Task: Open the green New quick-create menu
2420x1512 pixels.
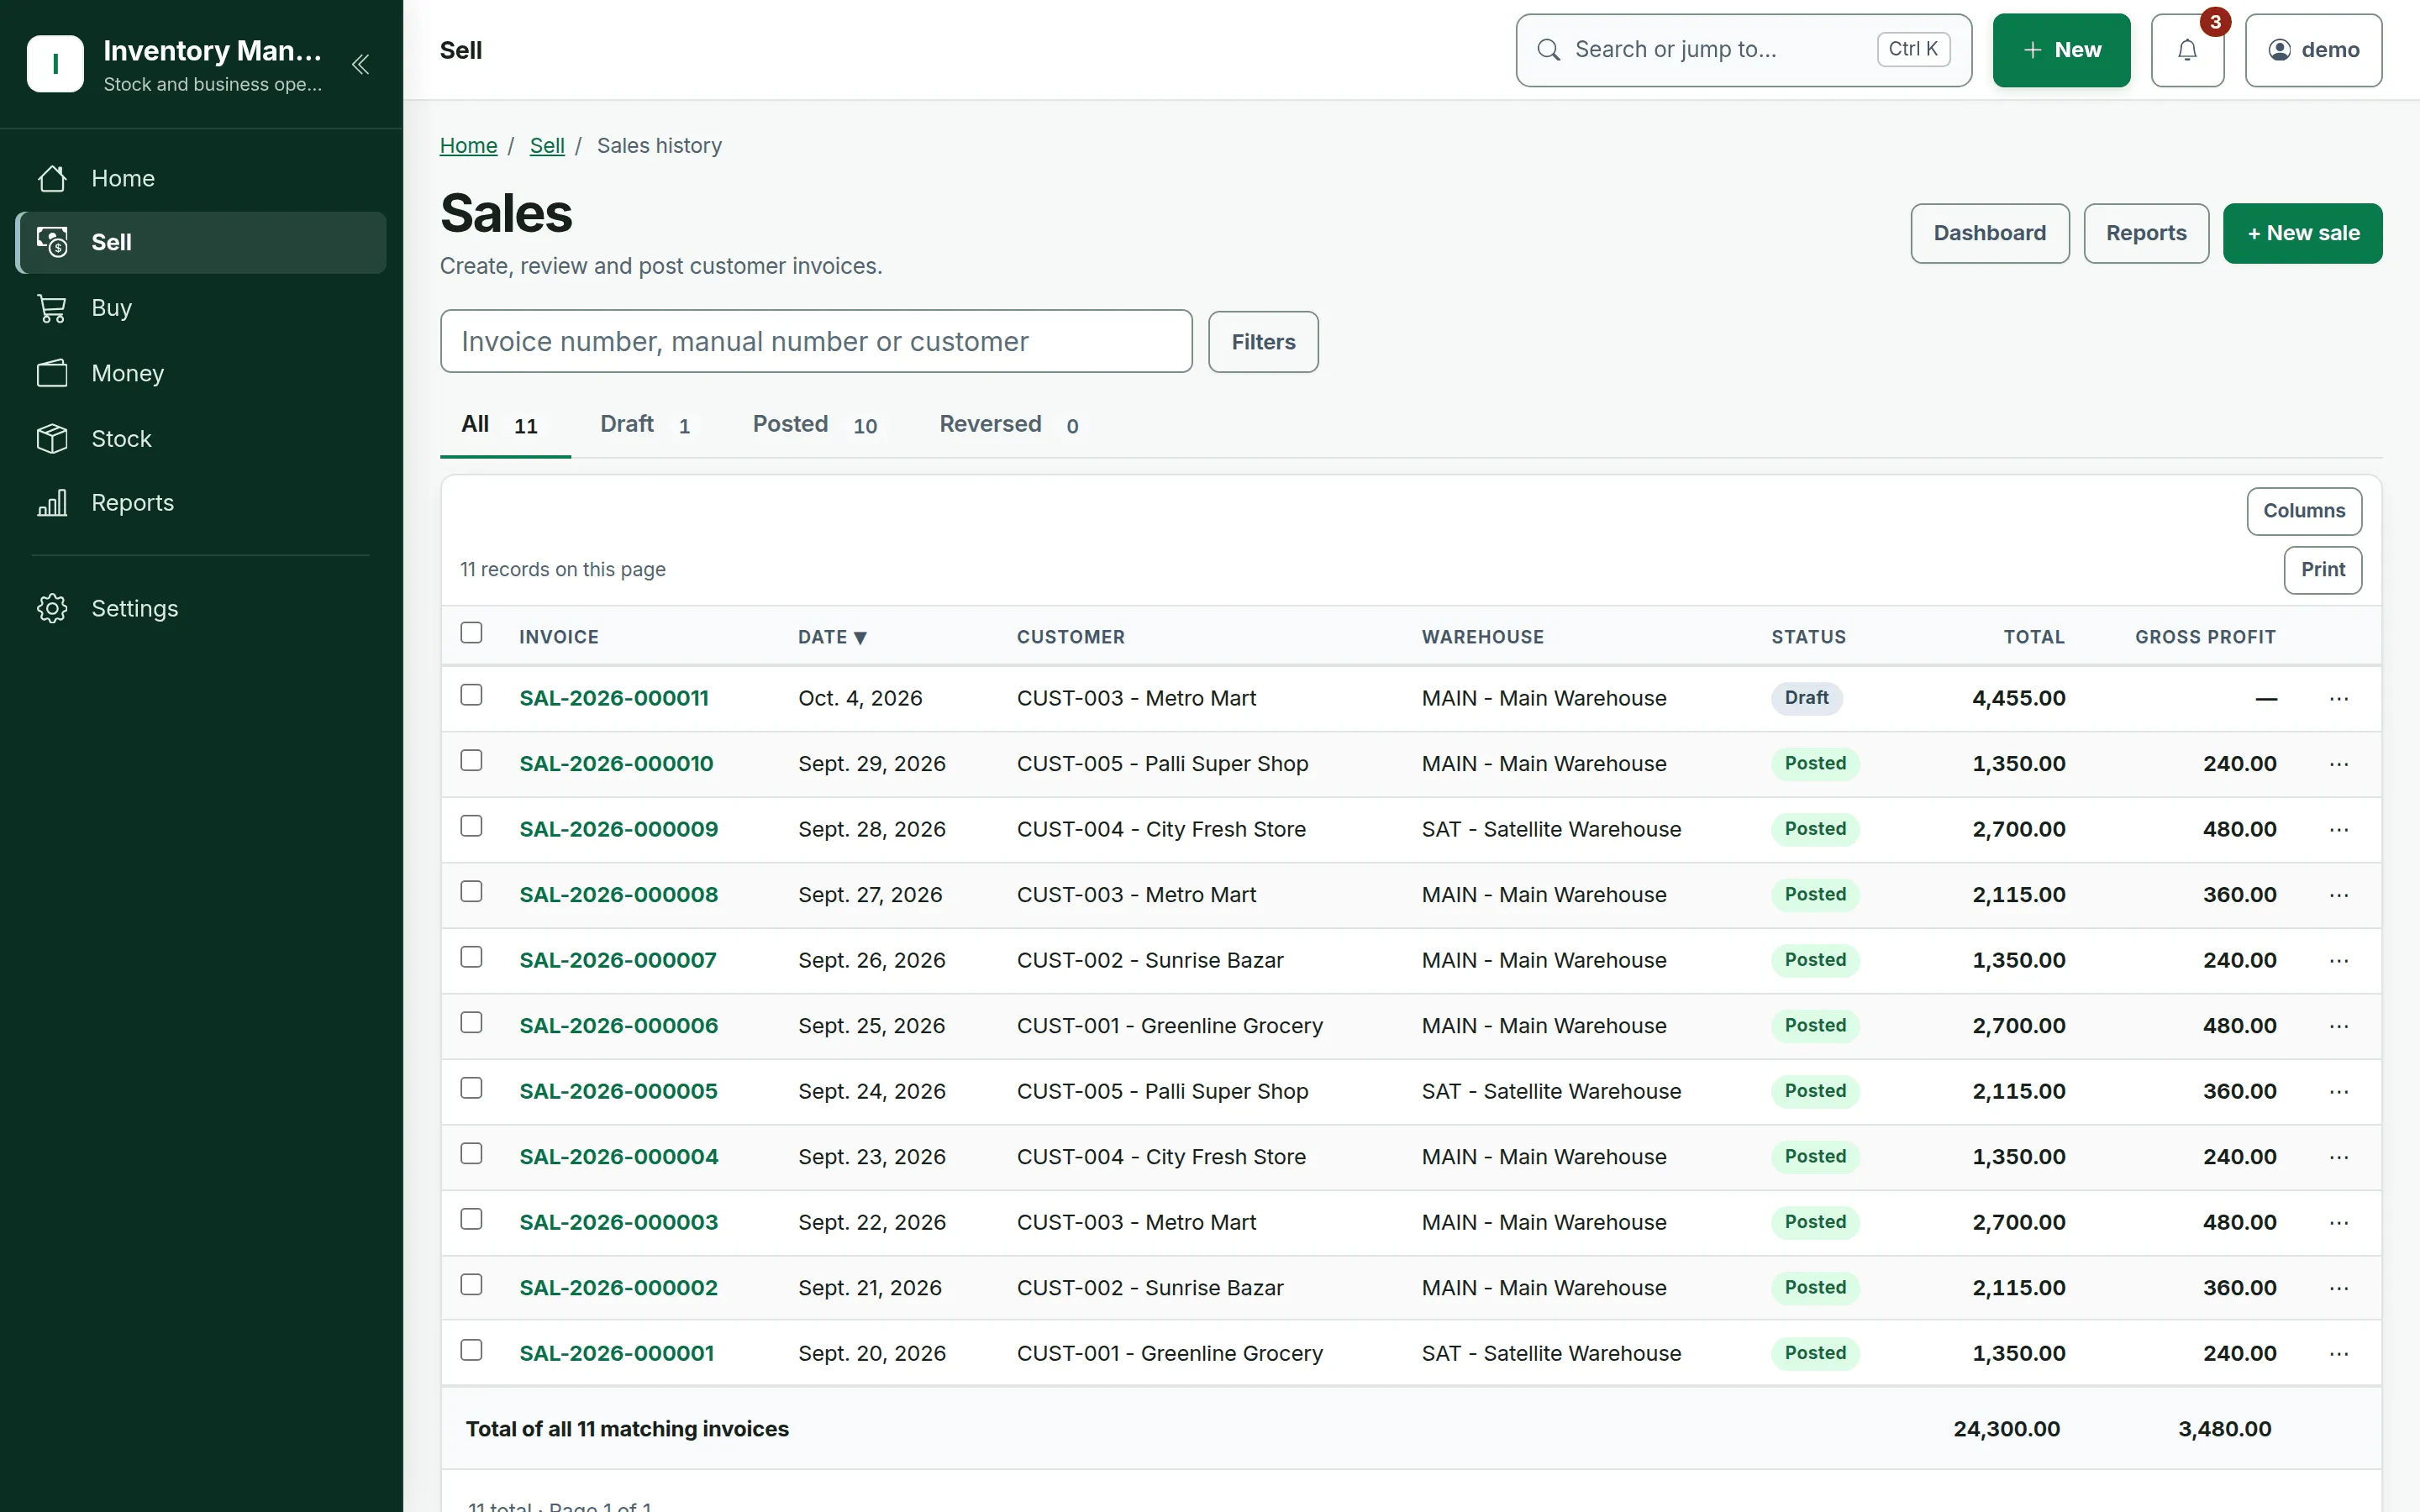Action: (2061, 50)
